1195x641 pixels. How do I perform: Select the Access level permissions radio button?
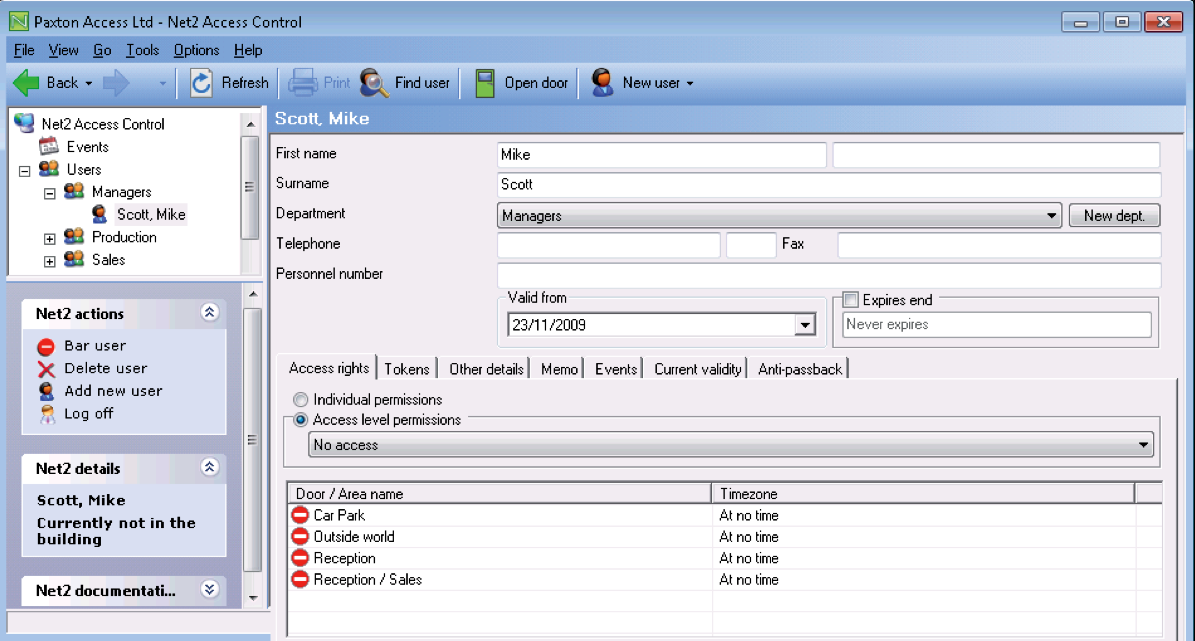(x=300, y=420)
